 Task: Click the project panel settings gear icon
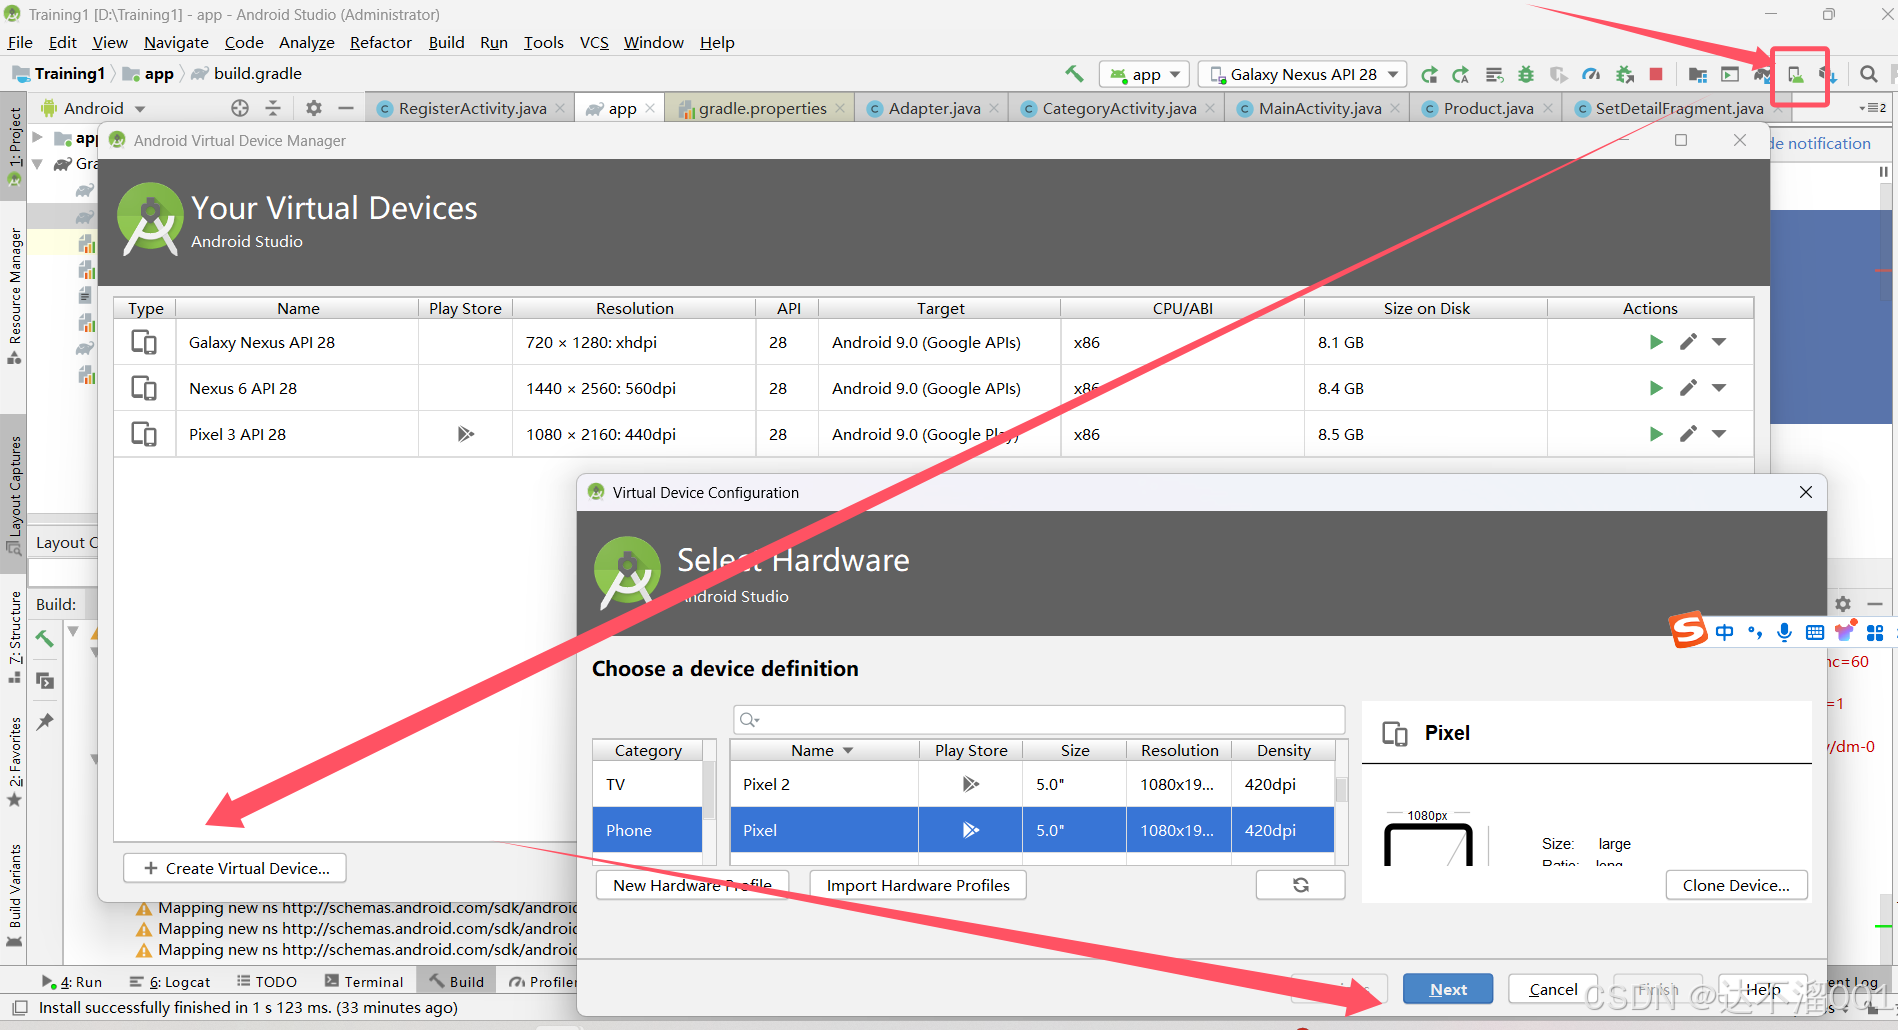314,108
